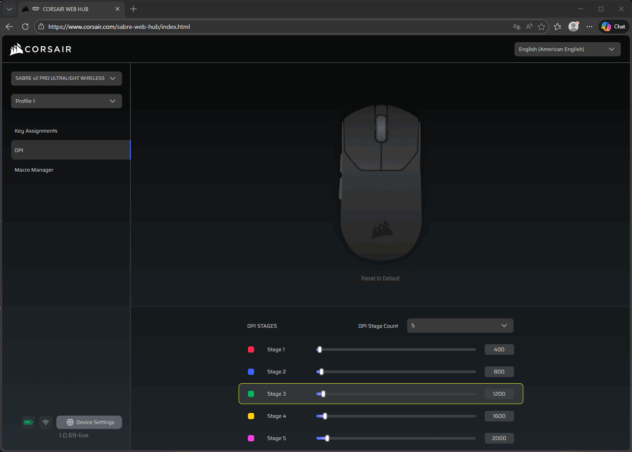Click the Corsair logo in header
Screen dimensions: 632x452
[41, 49]
